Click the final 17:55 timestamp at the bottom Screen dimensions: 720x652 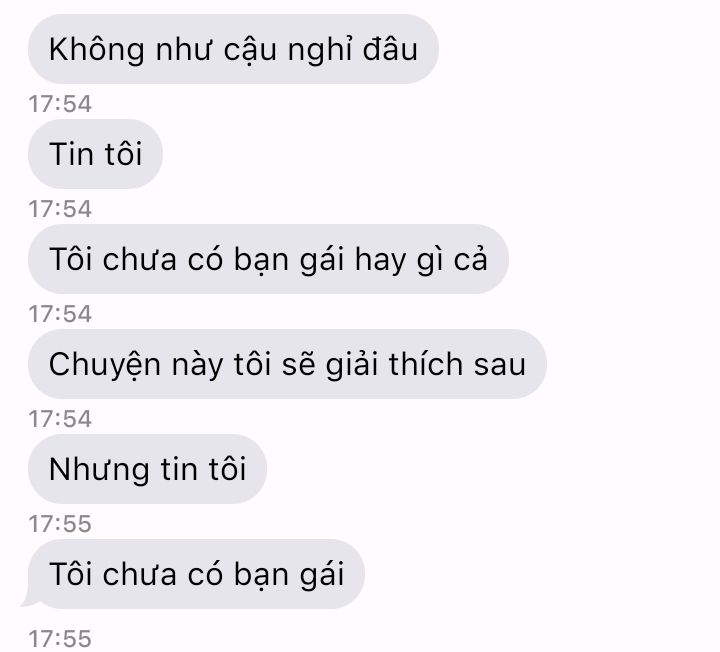pyautogui.click(x=60, y=639)
